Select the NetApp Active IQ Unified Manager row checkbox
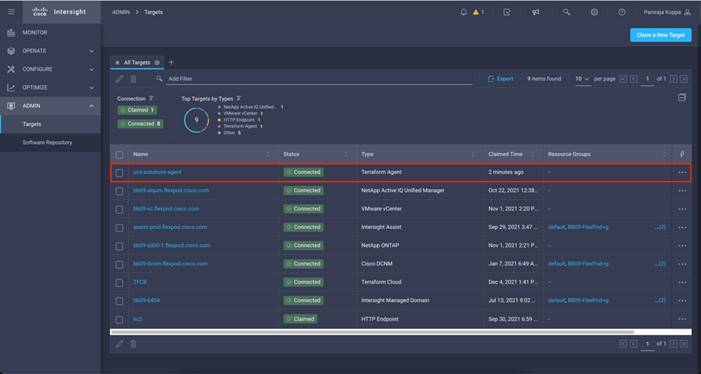 119,191
